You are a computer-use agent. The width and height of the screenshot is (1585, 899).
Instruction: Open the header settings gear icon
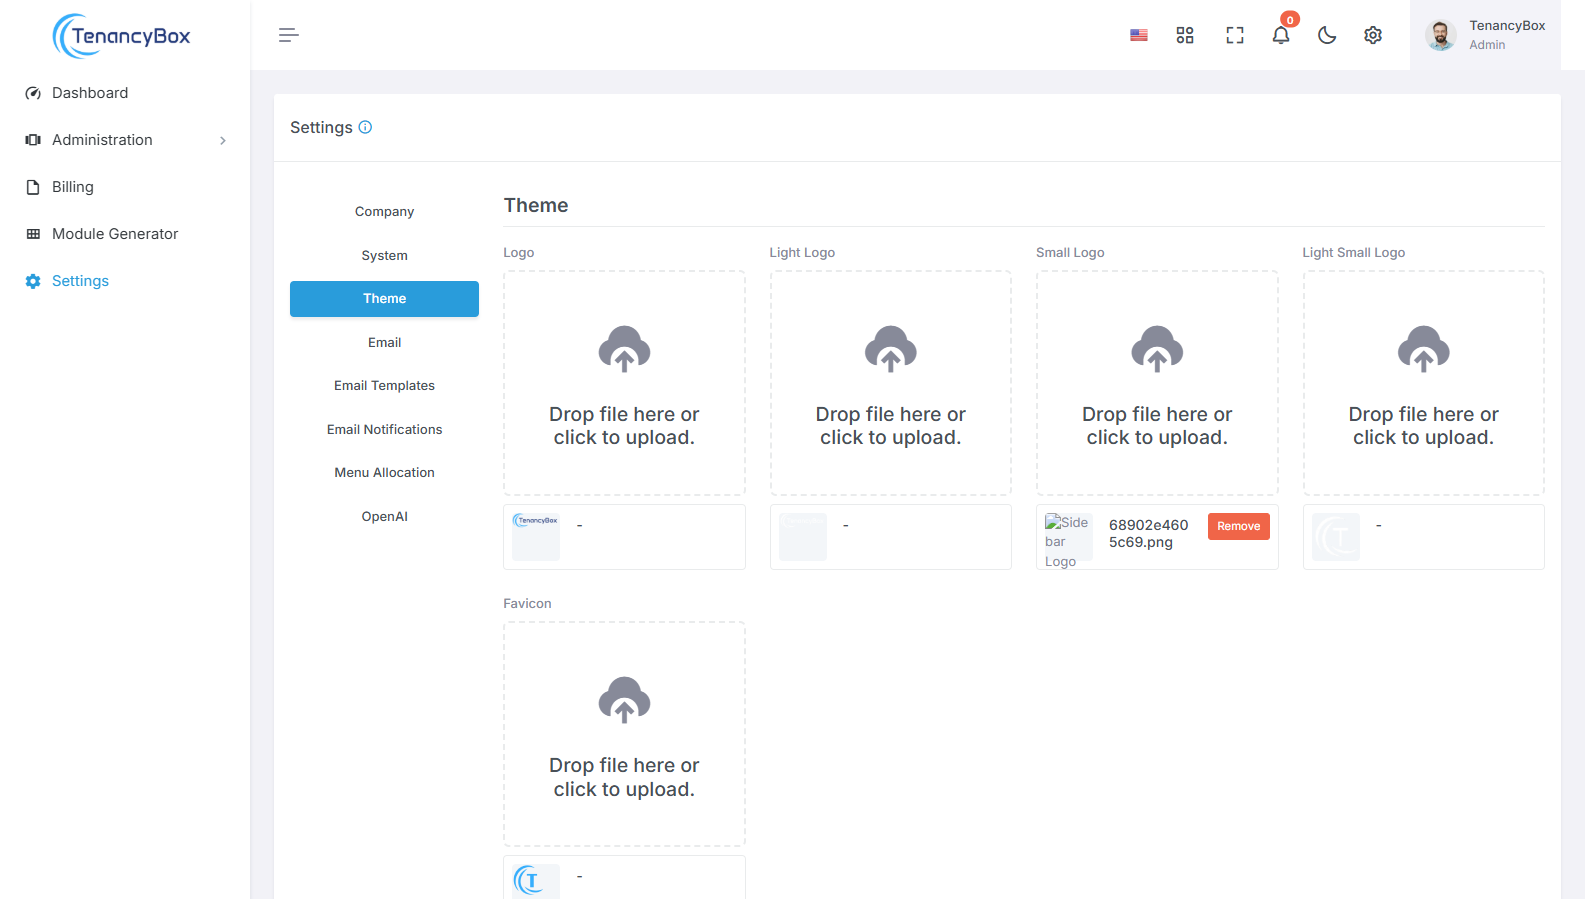click(x=1373, y=35)
